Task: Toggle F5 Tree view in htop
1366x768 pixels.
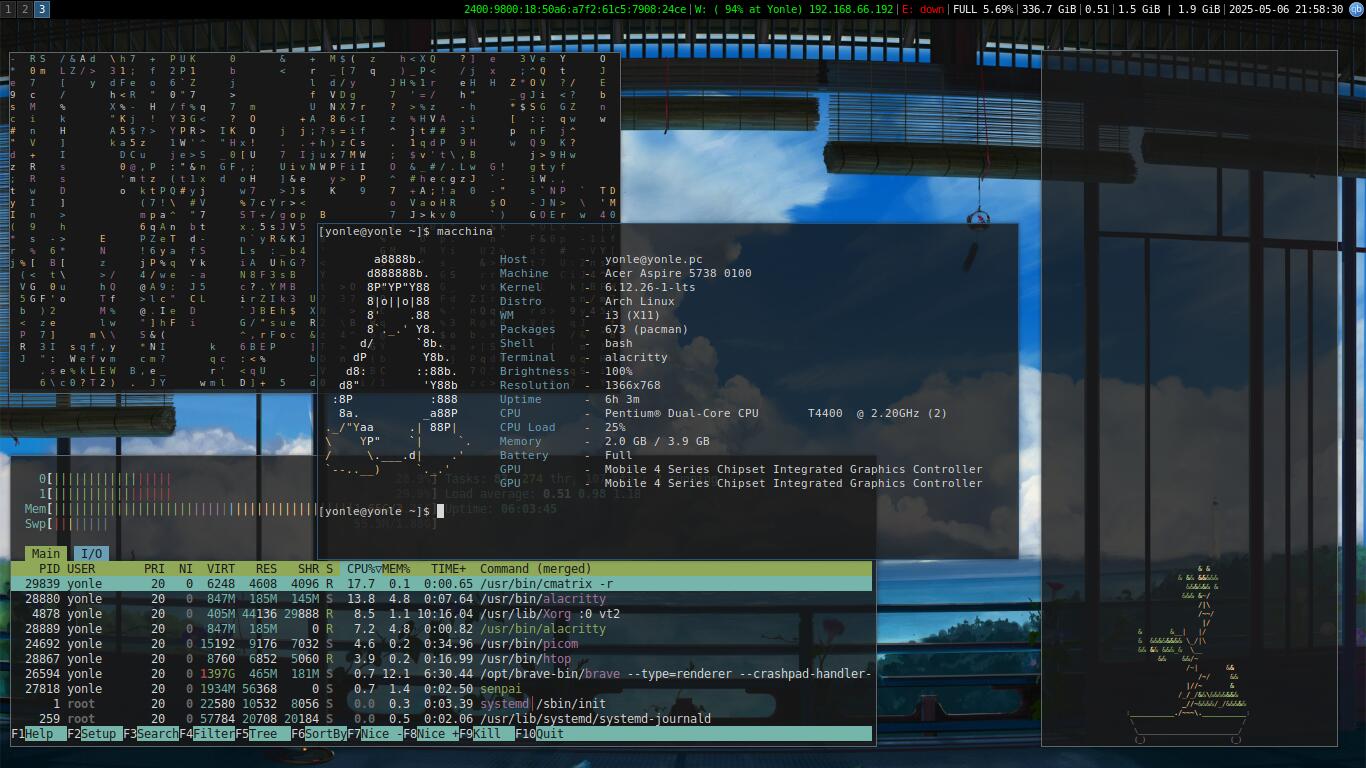Action: [263, 734]
